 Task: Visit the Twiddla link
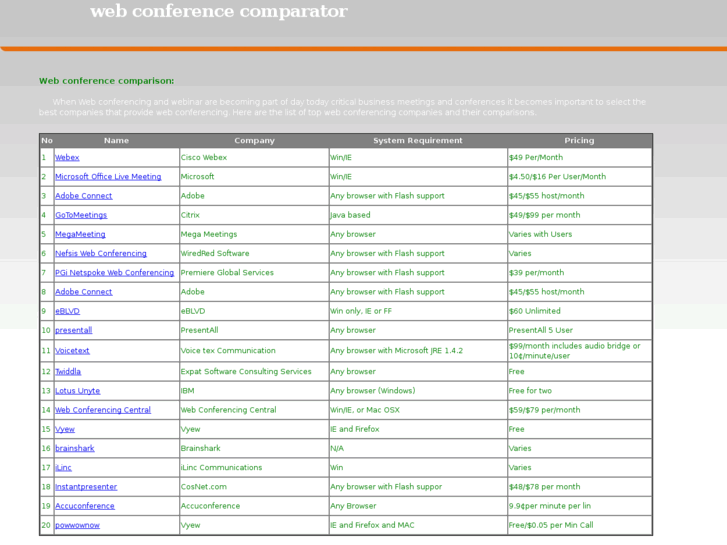point(68,372)
